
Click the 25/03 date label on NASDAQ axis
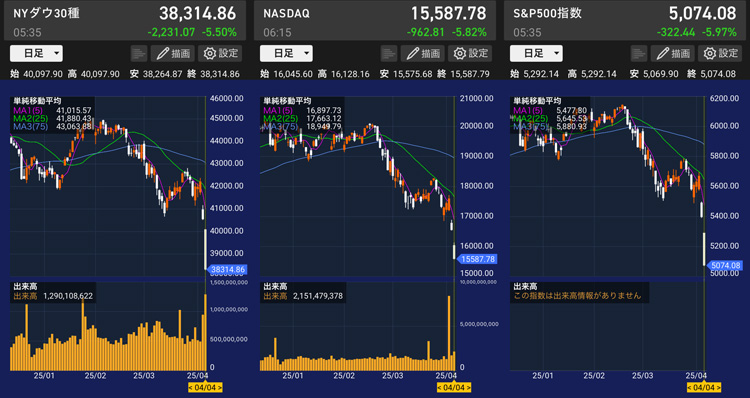tap(392, 376)
